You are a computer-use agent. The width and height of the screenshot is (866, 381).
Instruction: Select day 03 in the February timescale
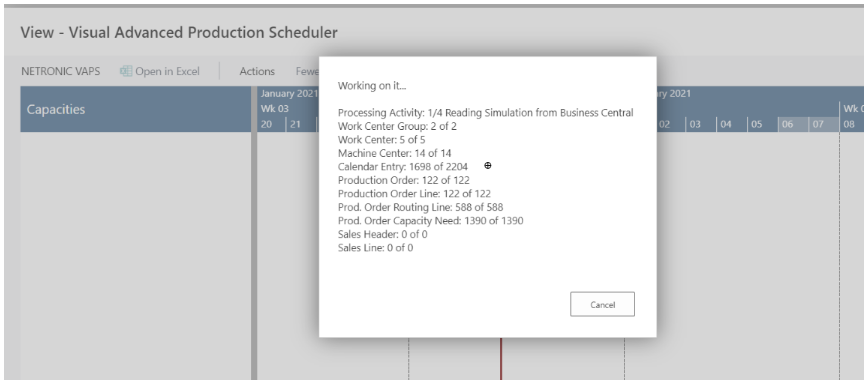tap(695, 124)
